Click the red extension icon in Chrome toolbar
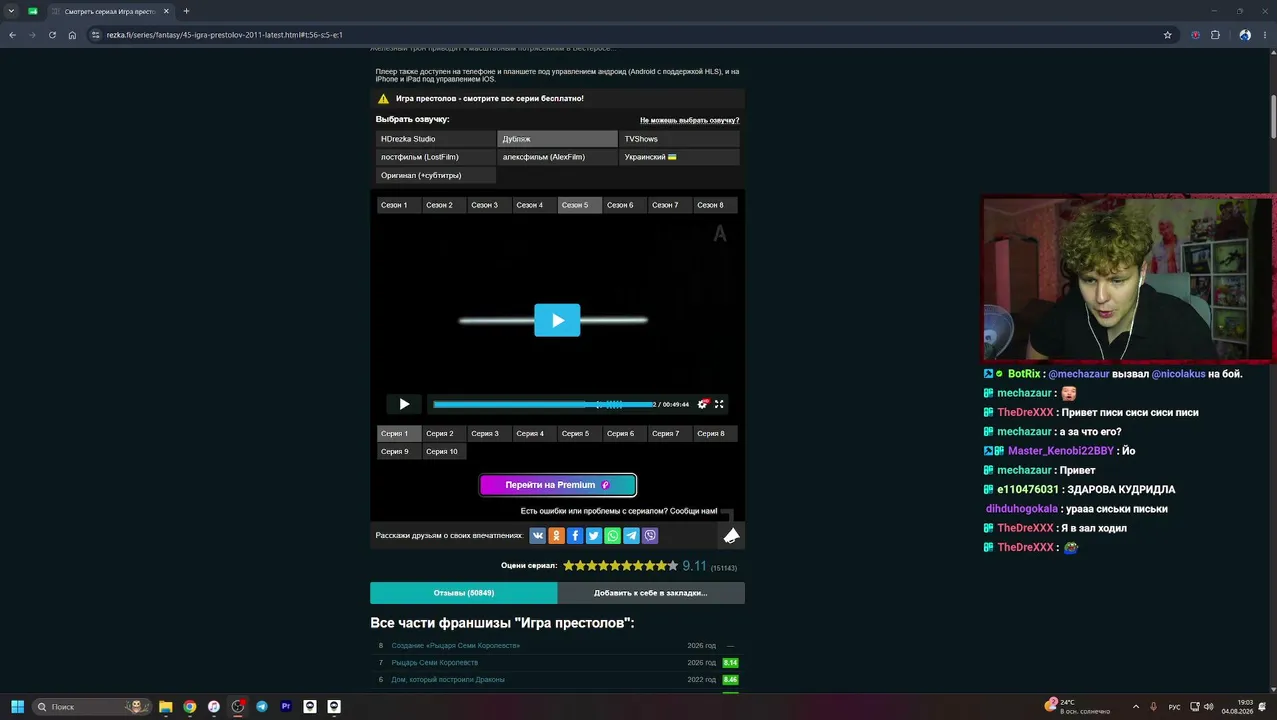 pos(1195,35)
